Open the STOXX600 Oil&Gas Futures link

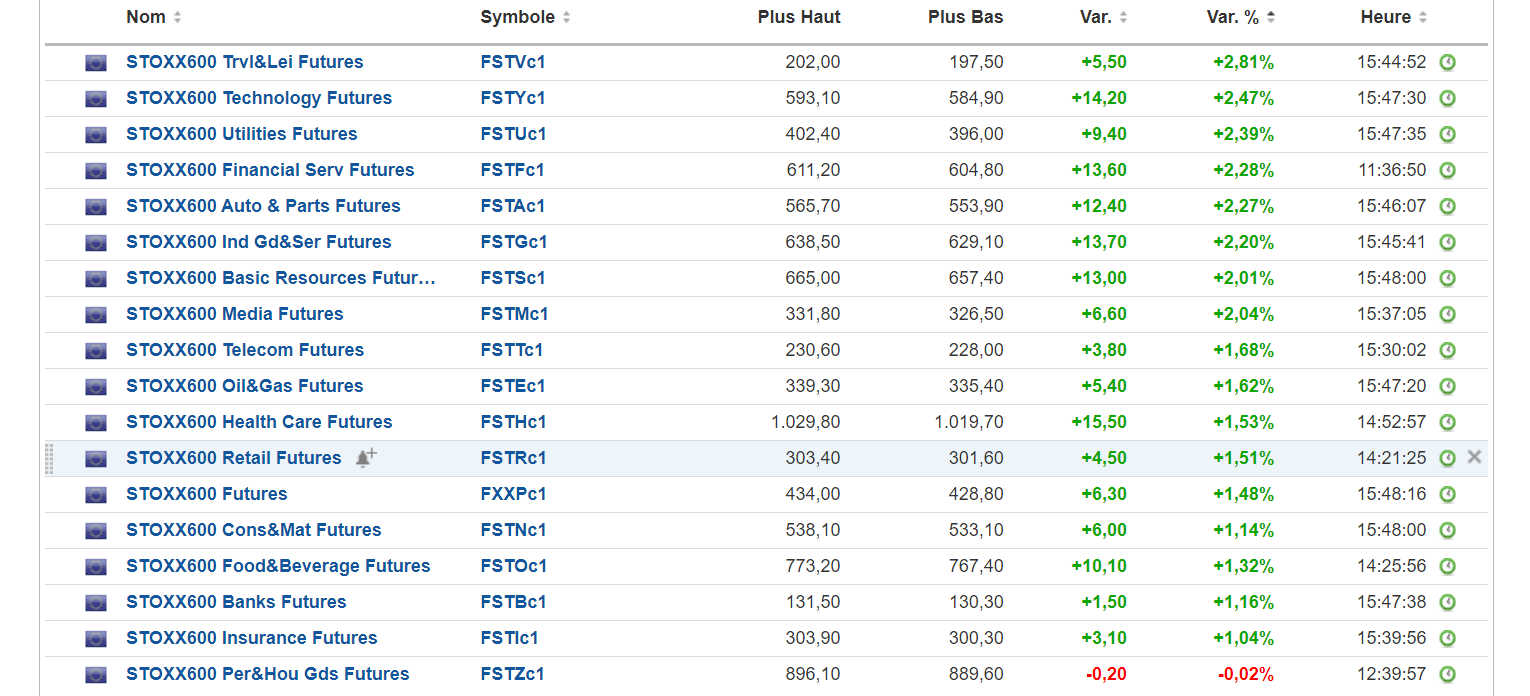(244, 386)
